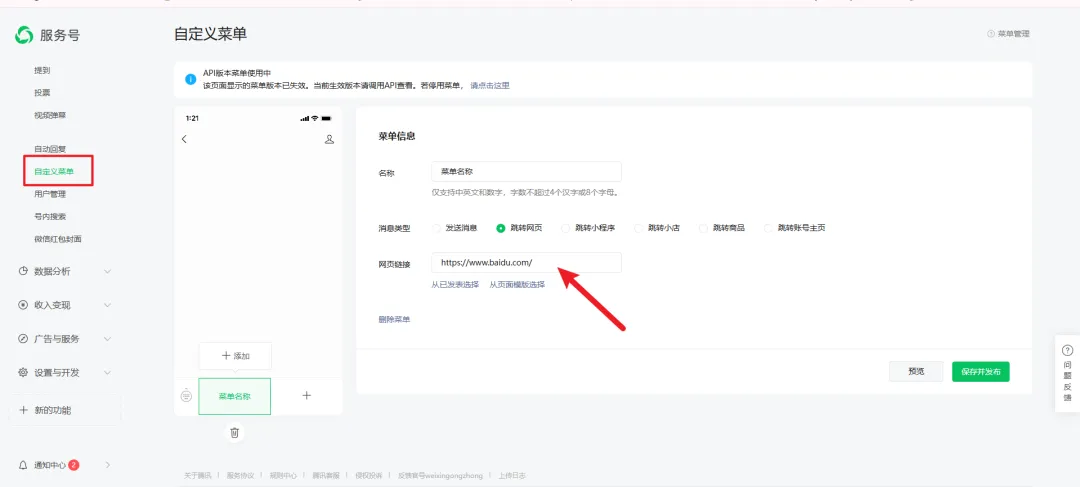
Task: Open 自定义菜单 in the sidebar
Action: (54, 172)
